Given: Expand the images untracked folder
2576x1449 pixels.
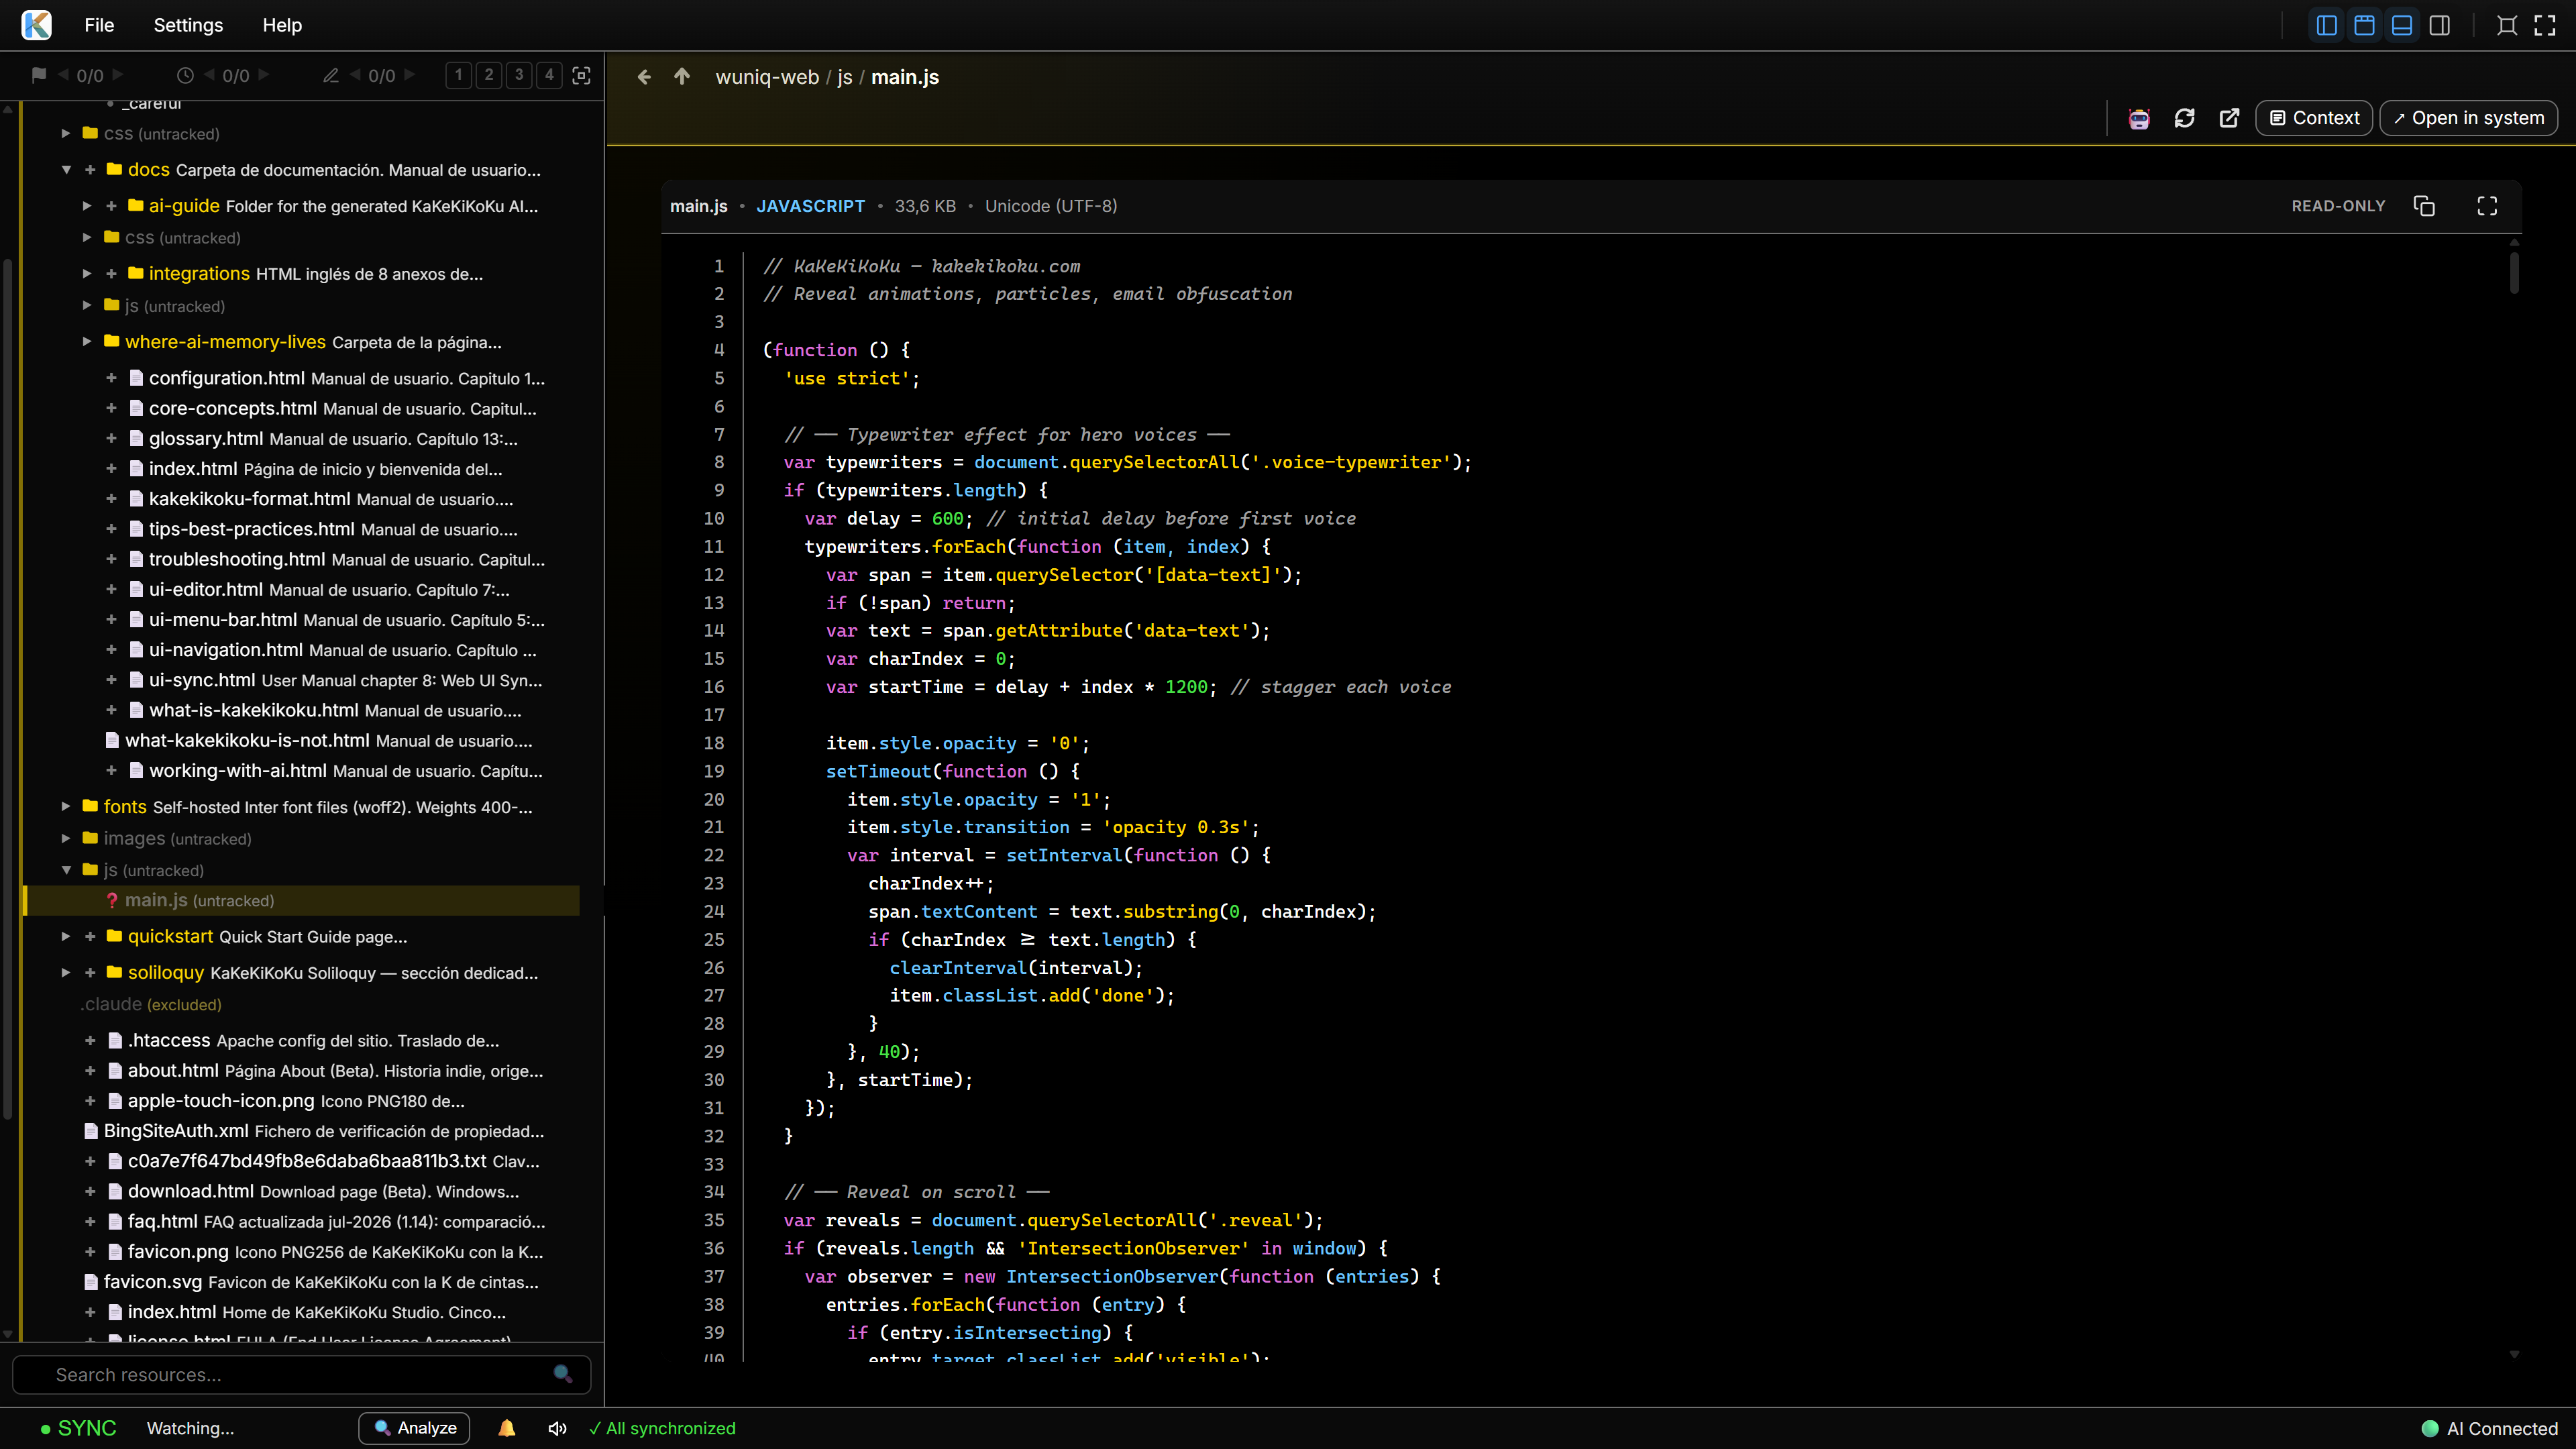Looking at the screenshot, I should 66,838.
